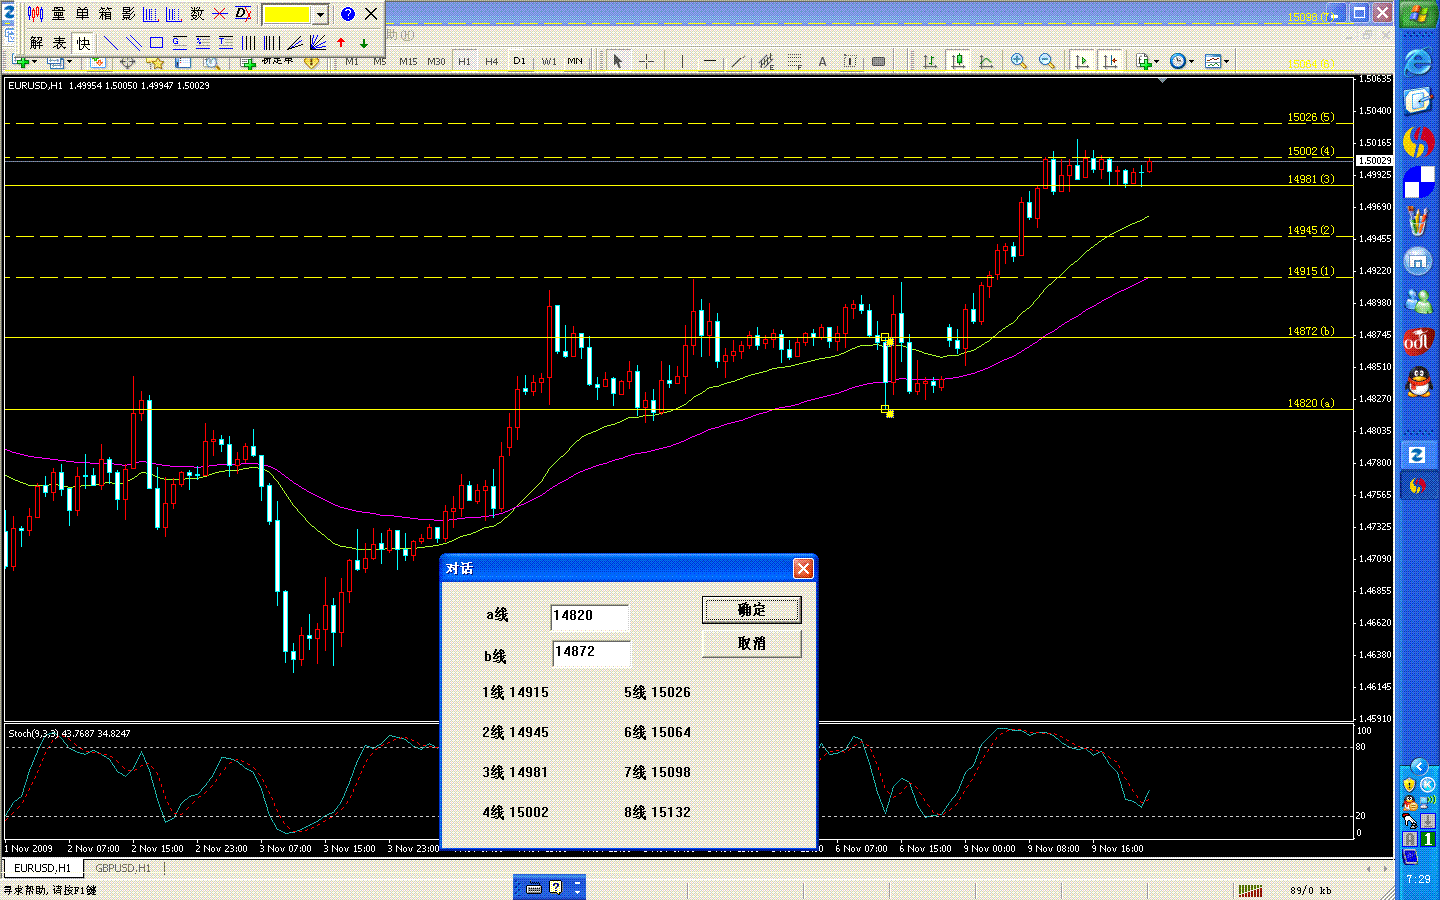Select the crosshair tool
1440x900 pixels.
point(646,62)
